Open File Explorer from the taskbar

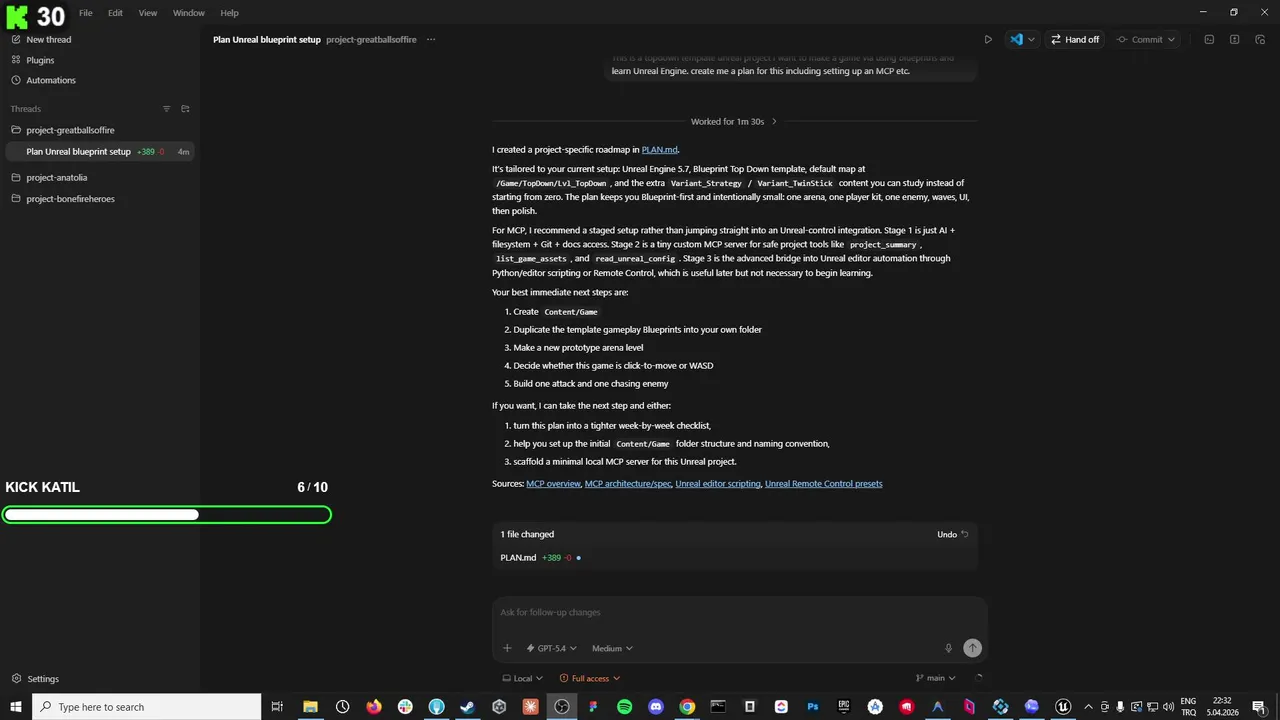[310, 707]
